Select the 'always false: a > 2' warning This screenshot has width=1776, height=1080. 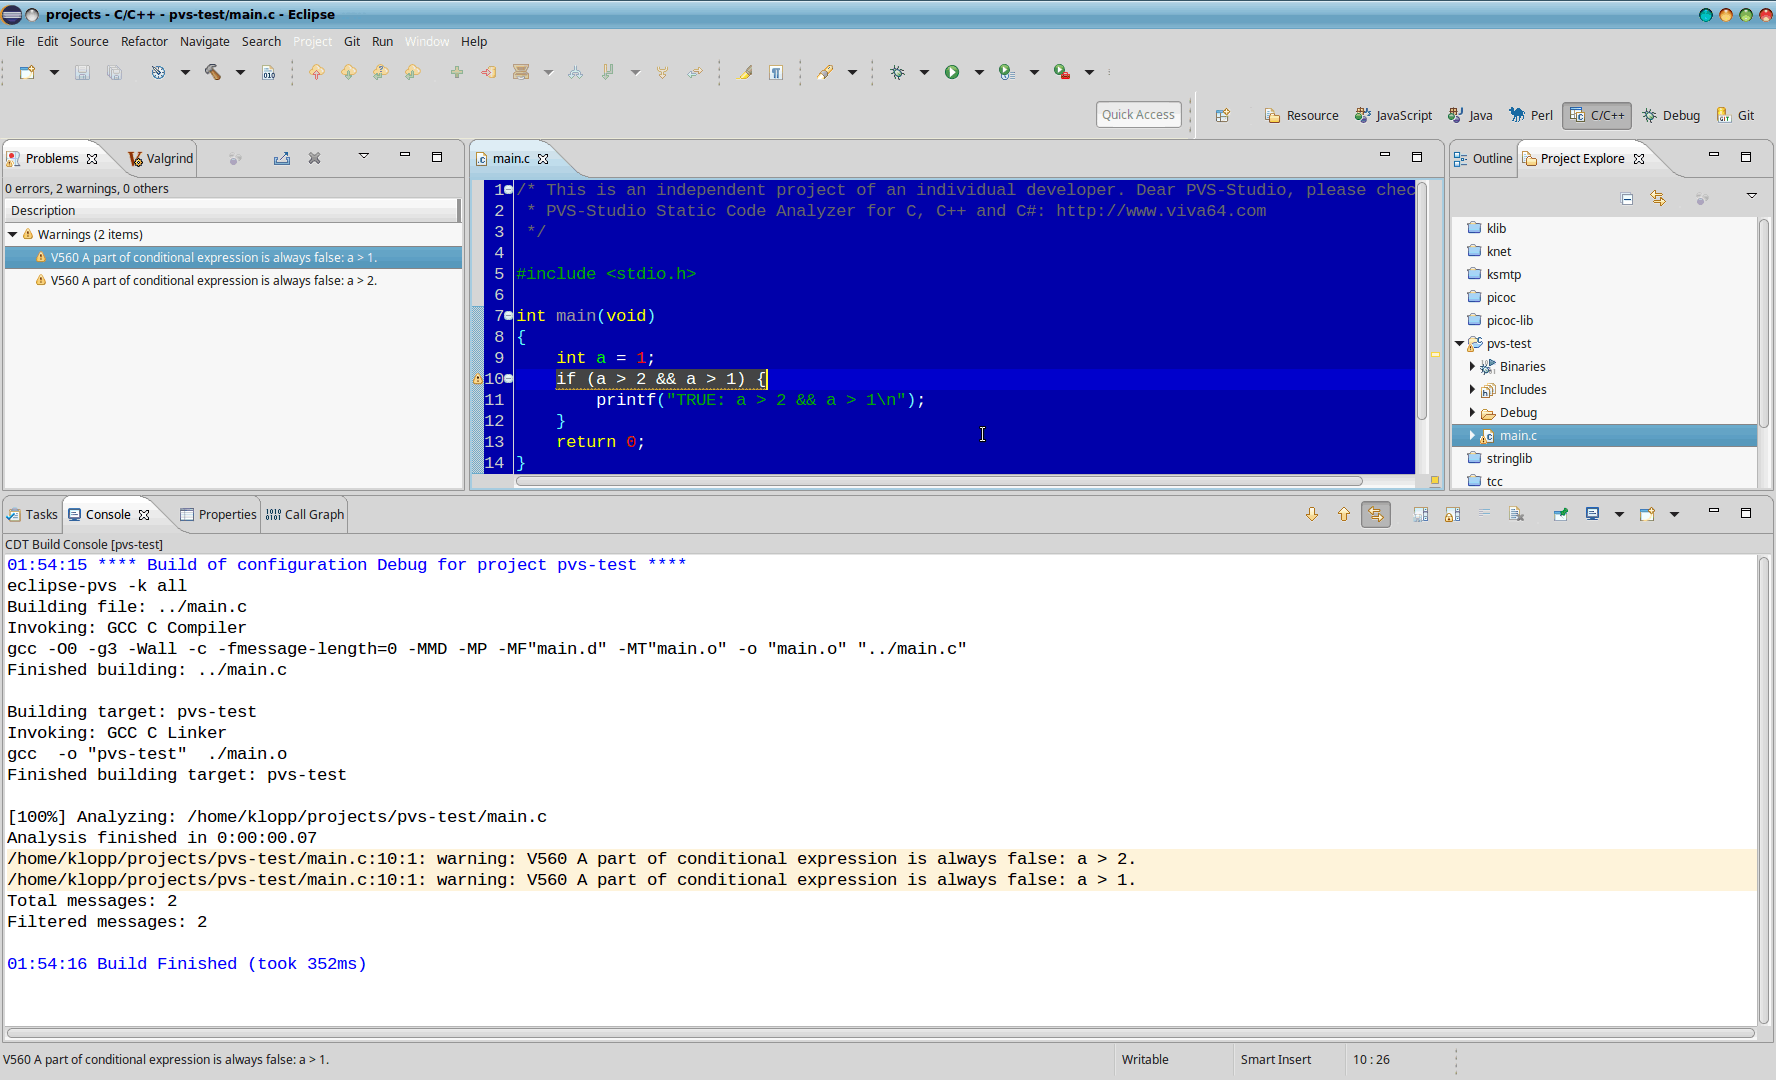[232, 280]
